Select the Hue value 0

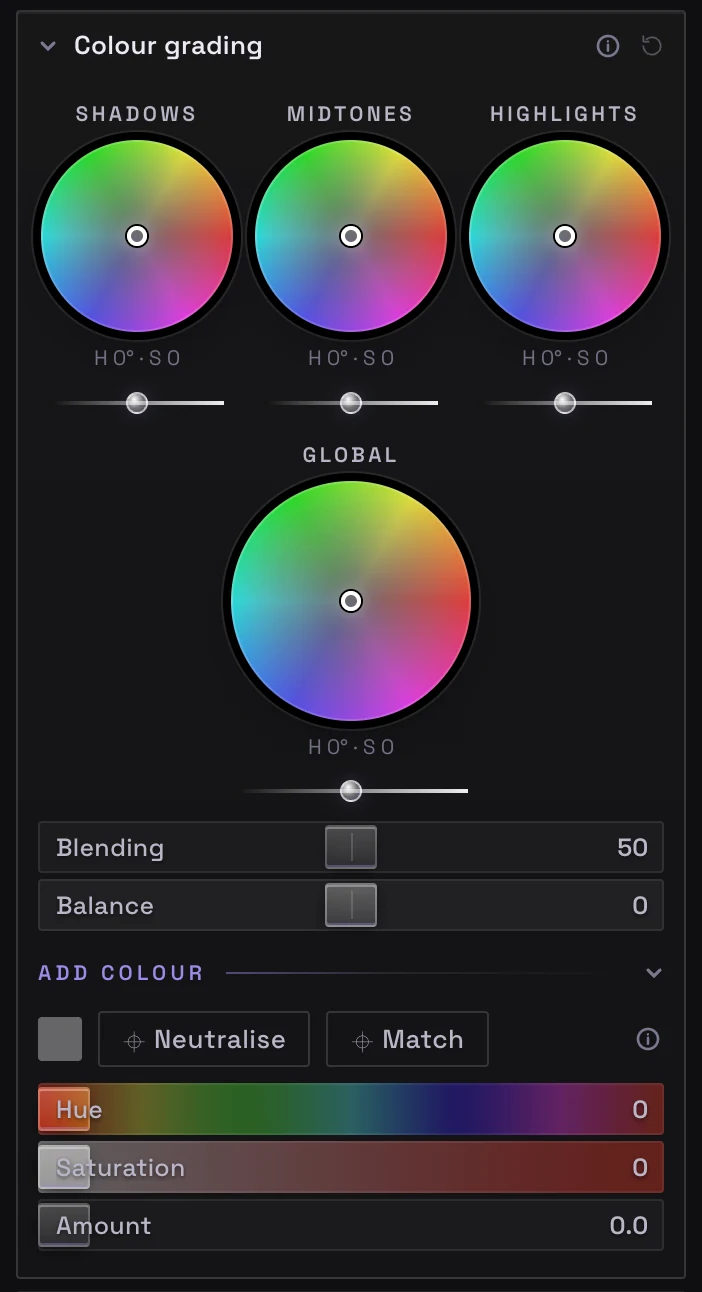[x=640, y=1110]
